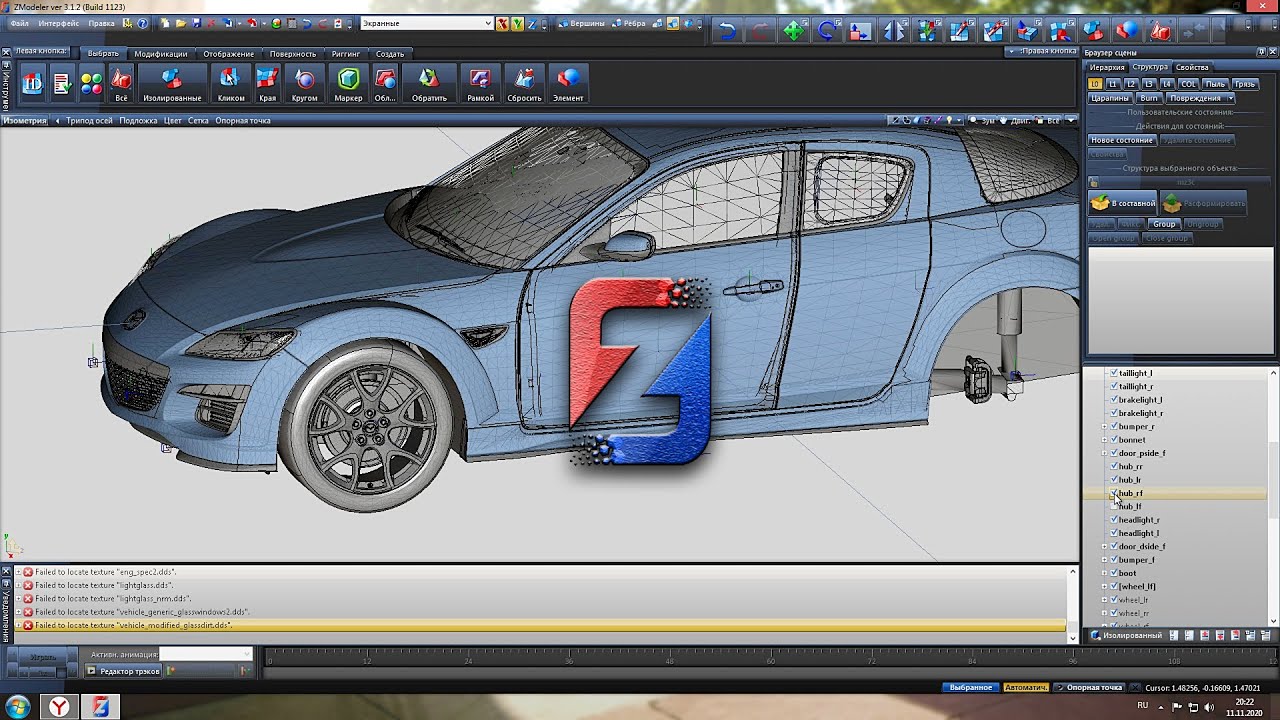Click the В составной button
1280x720 pixels.
[x=1123, y=203]
